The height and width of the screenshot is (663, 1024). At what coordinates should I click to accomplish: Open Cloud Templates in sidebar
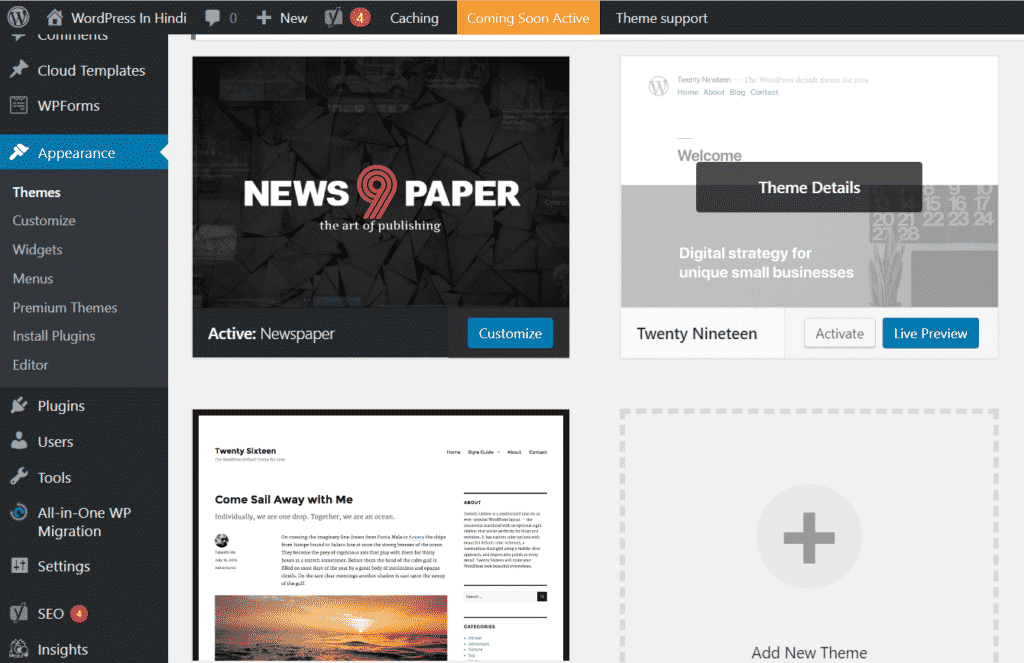point(91,70)
